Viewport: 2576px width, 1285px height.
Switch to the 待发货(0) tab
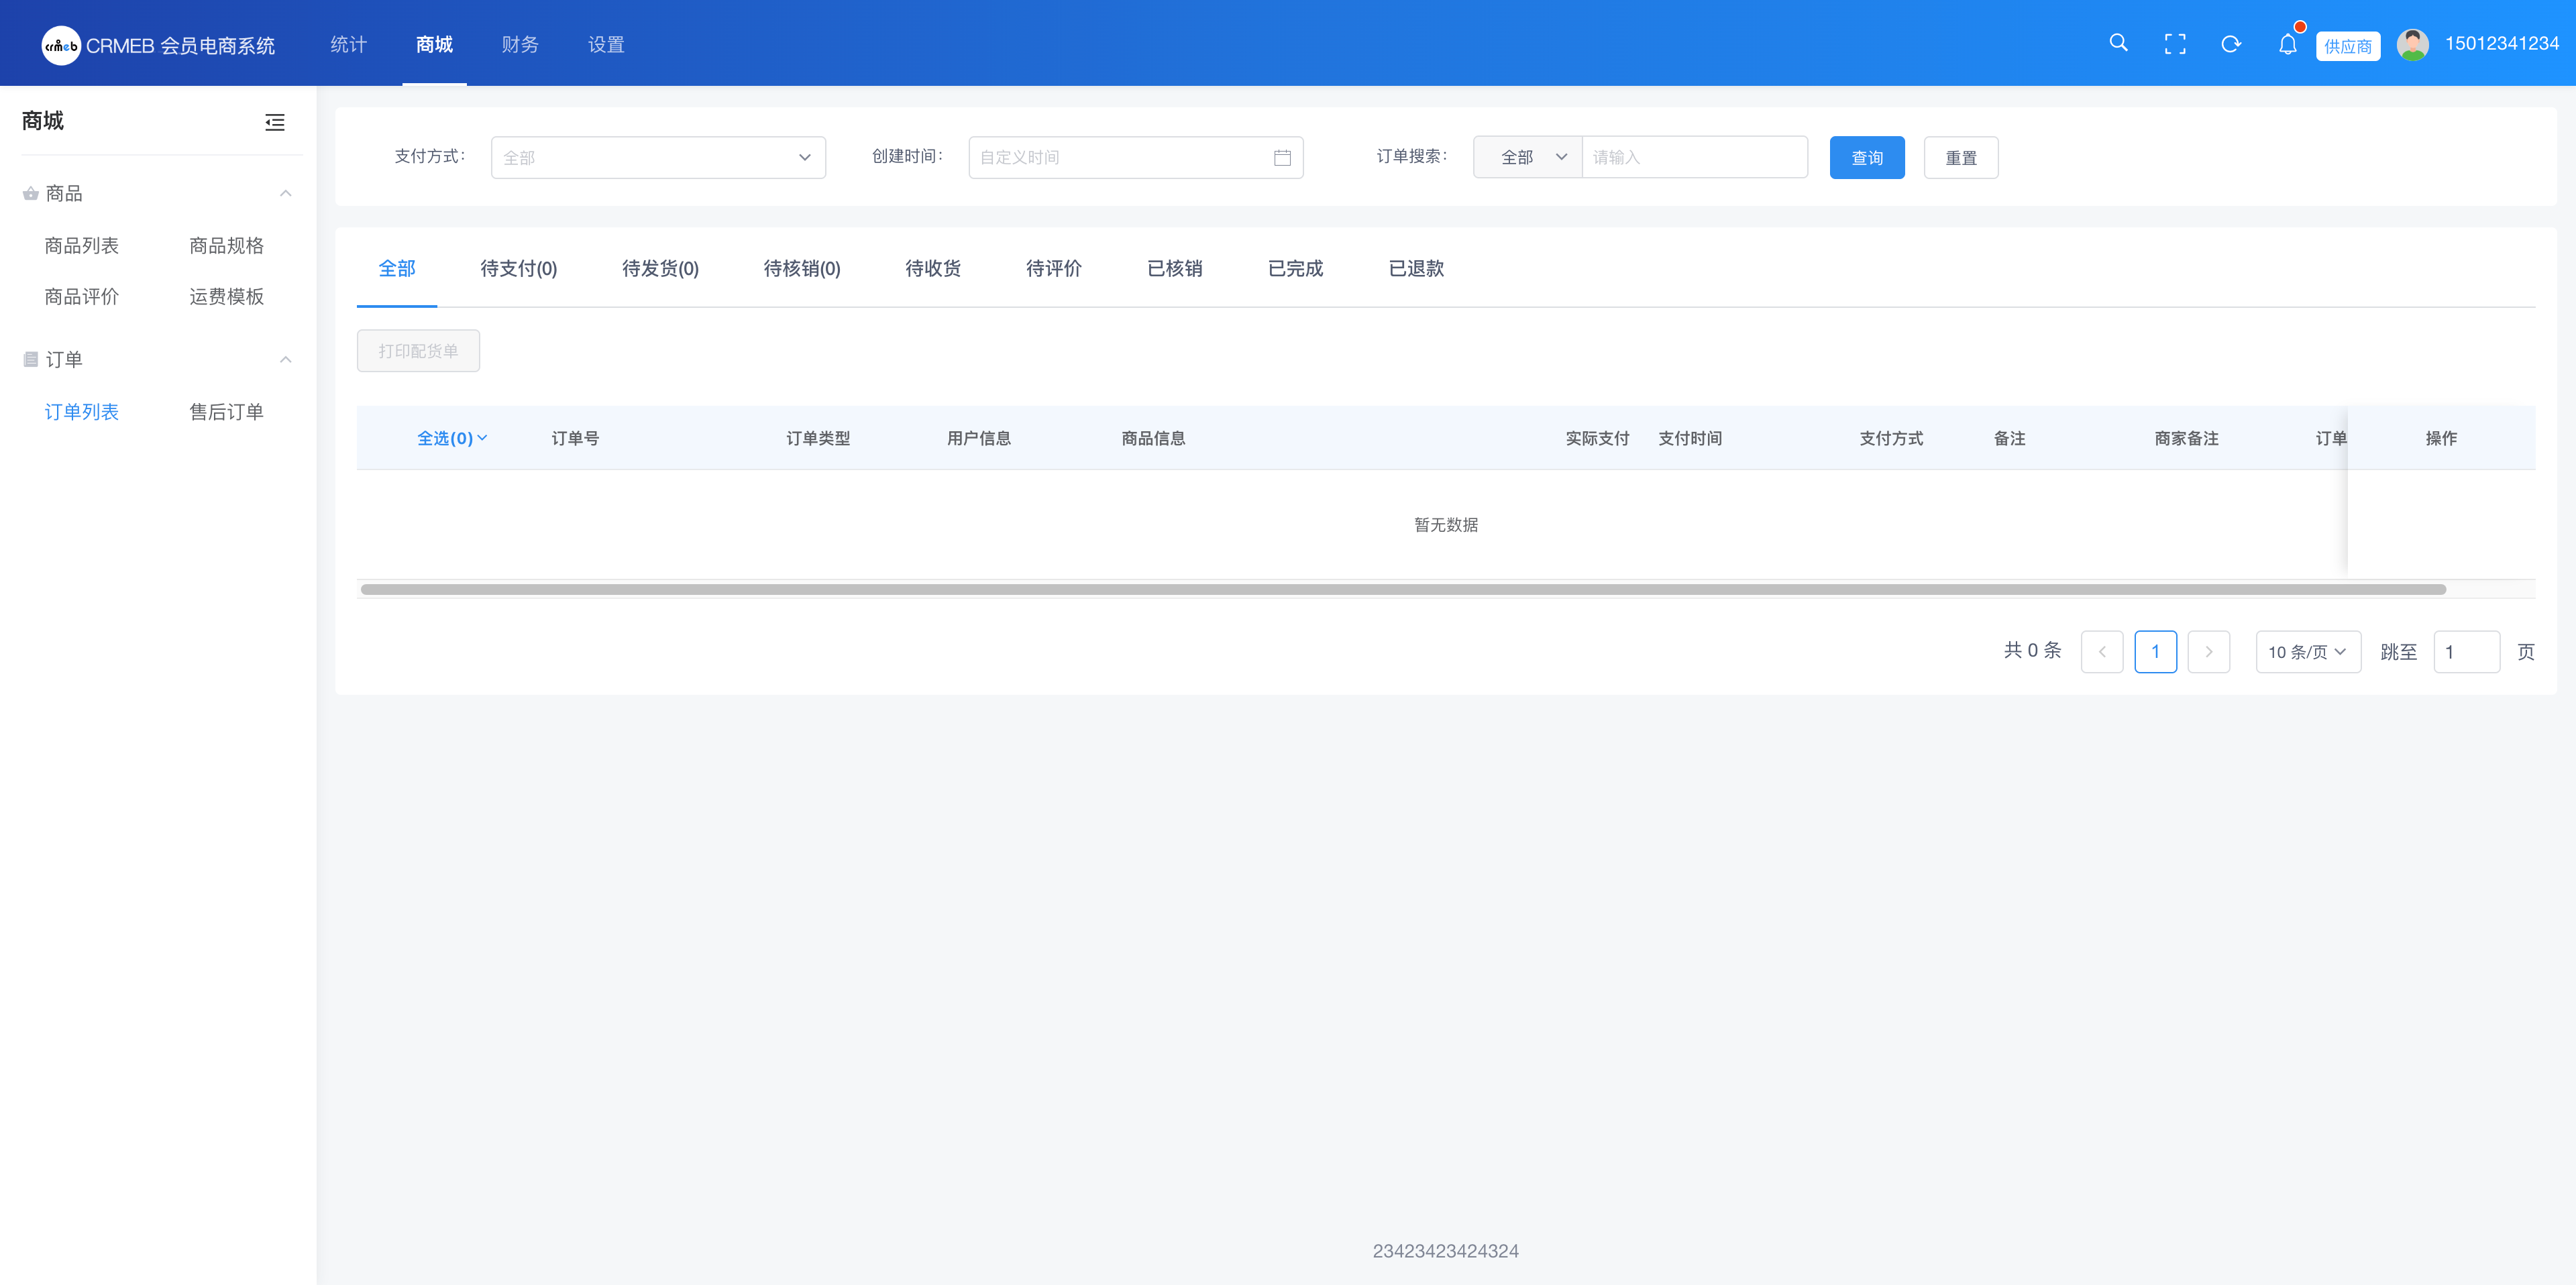point(660,268)
